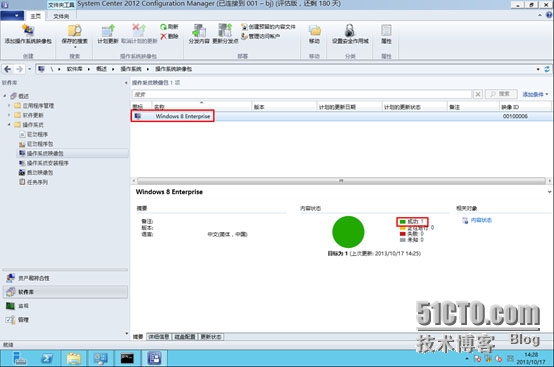Collapse Operating Systems (操作系统) tree node
554x367 pixels.
[x=9, y=125]
